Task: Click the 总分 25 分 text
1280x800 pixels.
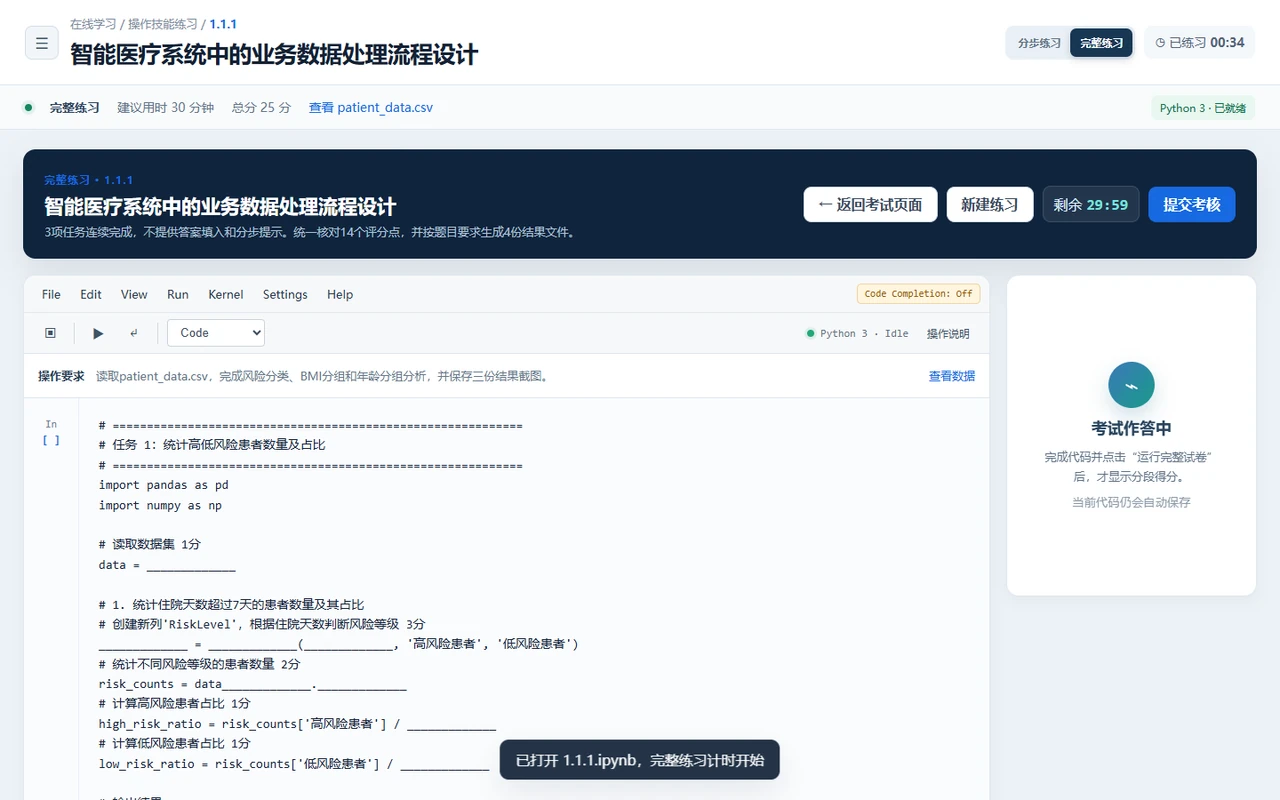Action: 261,107
